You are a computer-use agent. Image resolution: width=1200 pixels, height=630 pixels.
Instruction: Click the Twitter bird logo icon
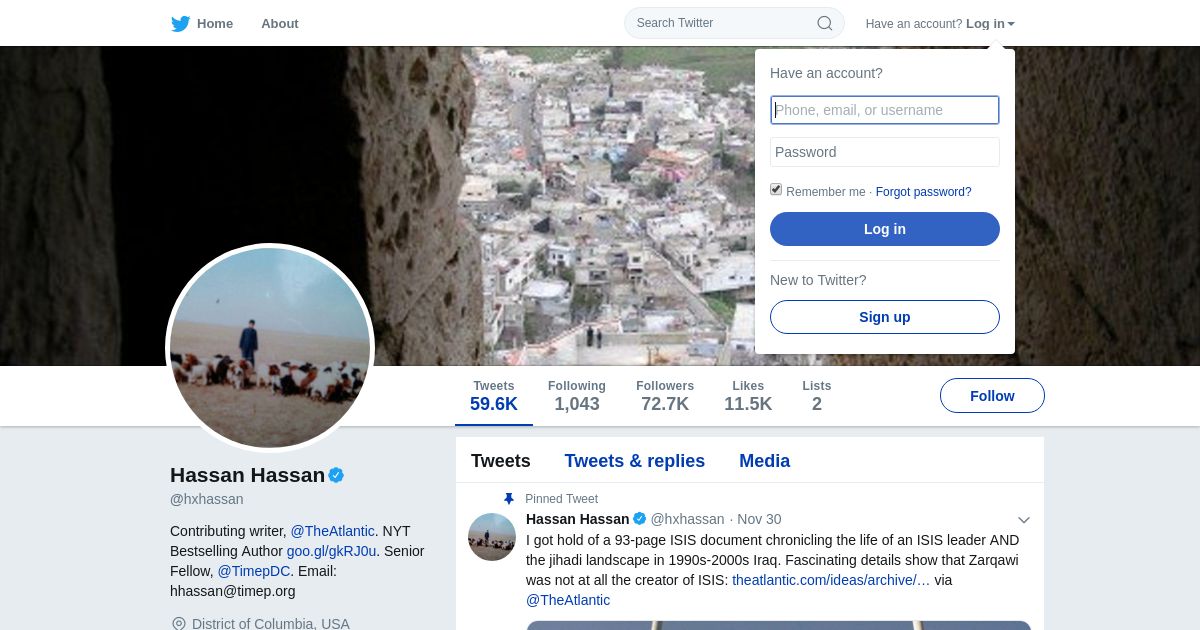pyautogui.click(x=180, y=24)
